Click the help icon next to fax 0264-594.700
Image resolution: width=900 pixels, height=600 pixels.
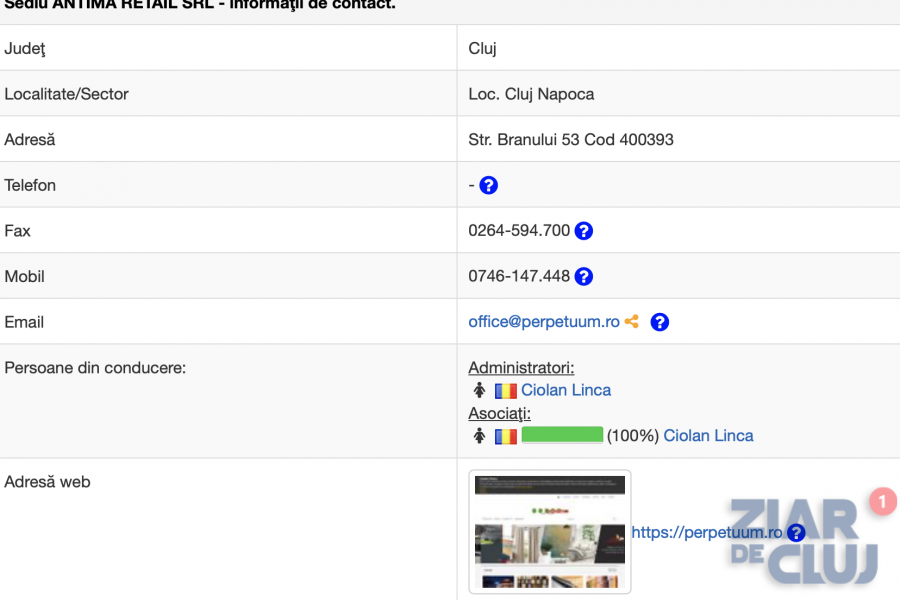point(584,231)
